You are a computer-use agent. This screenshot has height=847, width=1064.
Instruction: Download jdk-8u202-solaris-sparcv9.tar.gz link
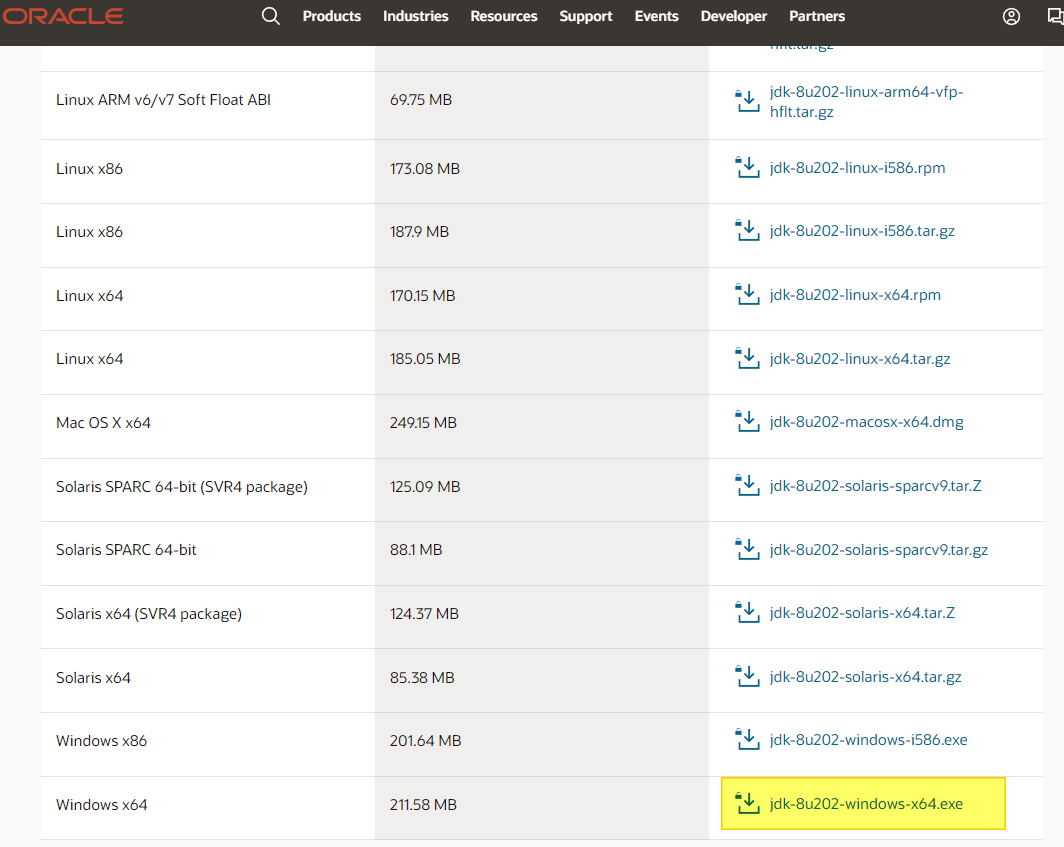879,549
